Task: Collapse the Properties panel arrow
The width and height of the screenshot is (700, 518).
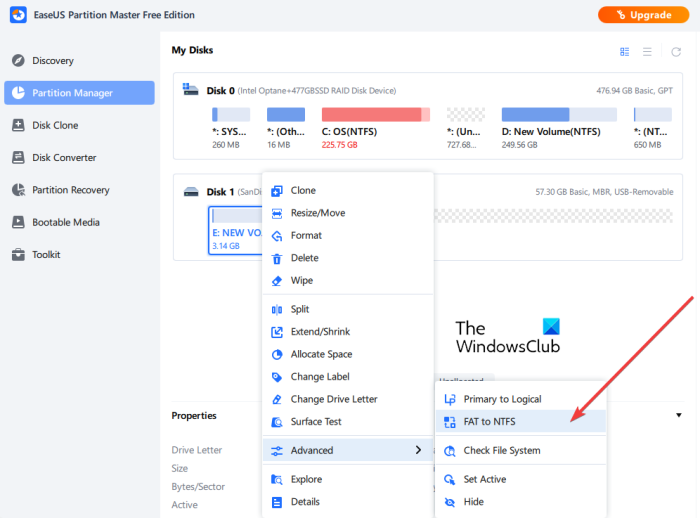Action: [x=679, y=415]
